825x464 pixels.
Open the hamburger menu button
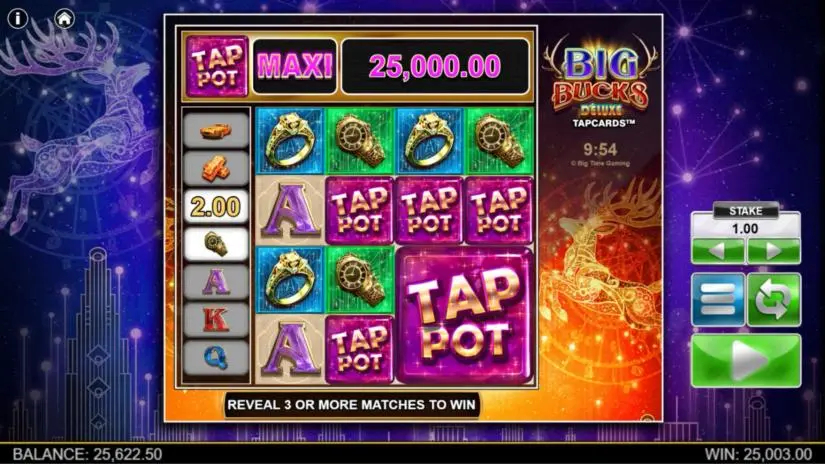(718, 299)
